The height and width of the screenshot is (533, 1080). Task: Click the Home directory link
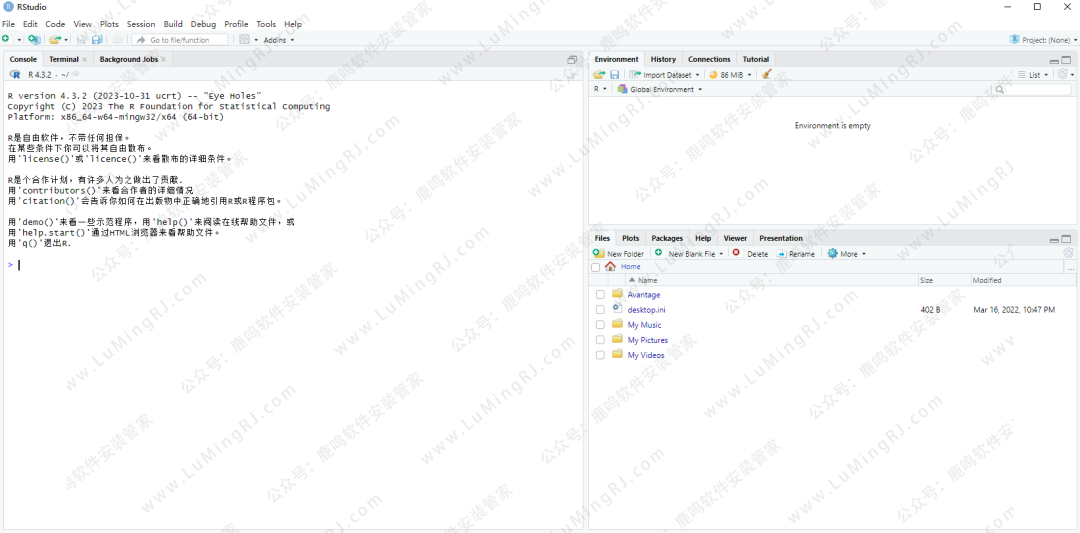coord(630,266)
